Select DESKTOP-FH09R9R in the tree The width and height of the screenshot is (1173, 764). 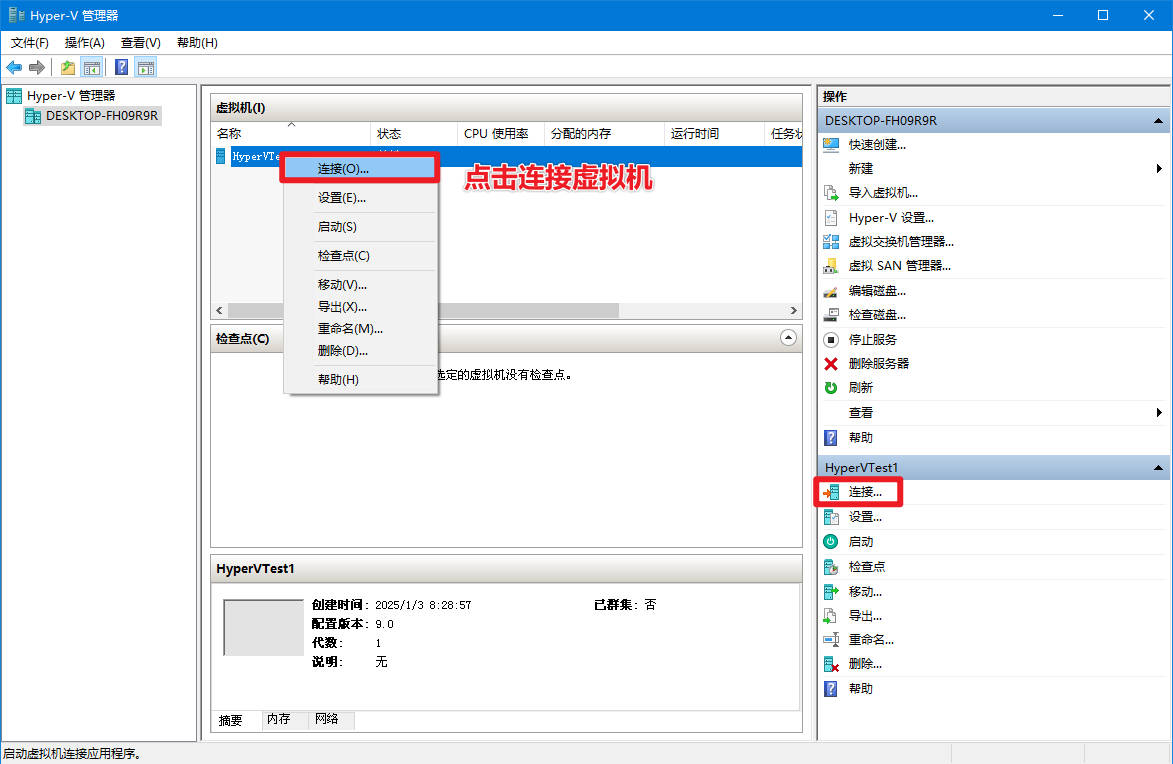pos(101,116)
